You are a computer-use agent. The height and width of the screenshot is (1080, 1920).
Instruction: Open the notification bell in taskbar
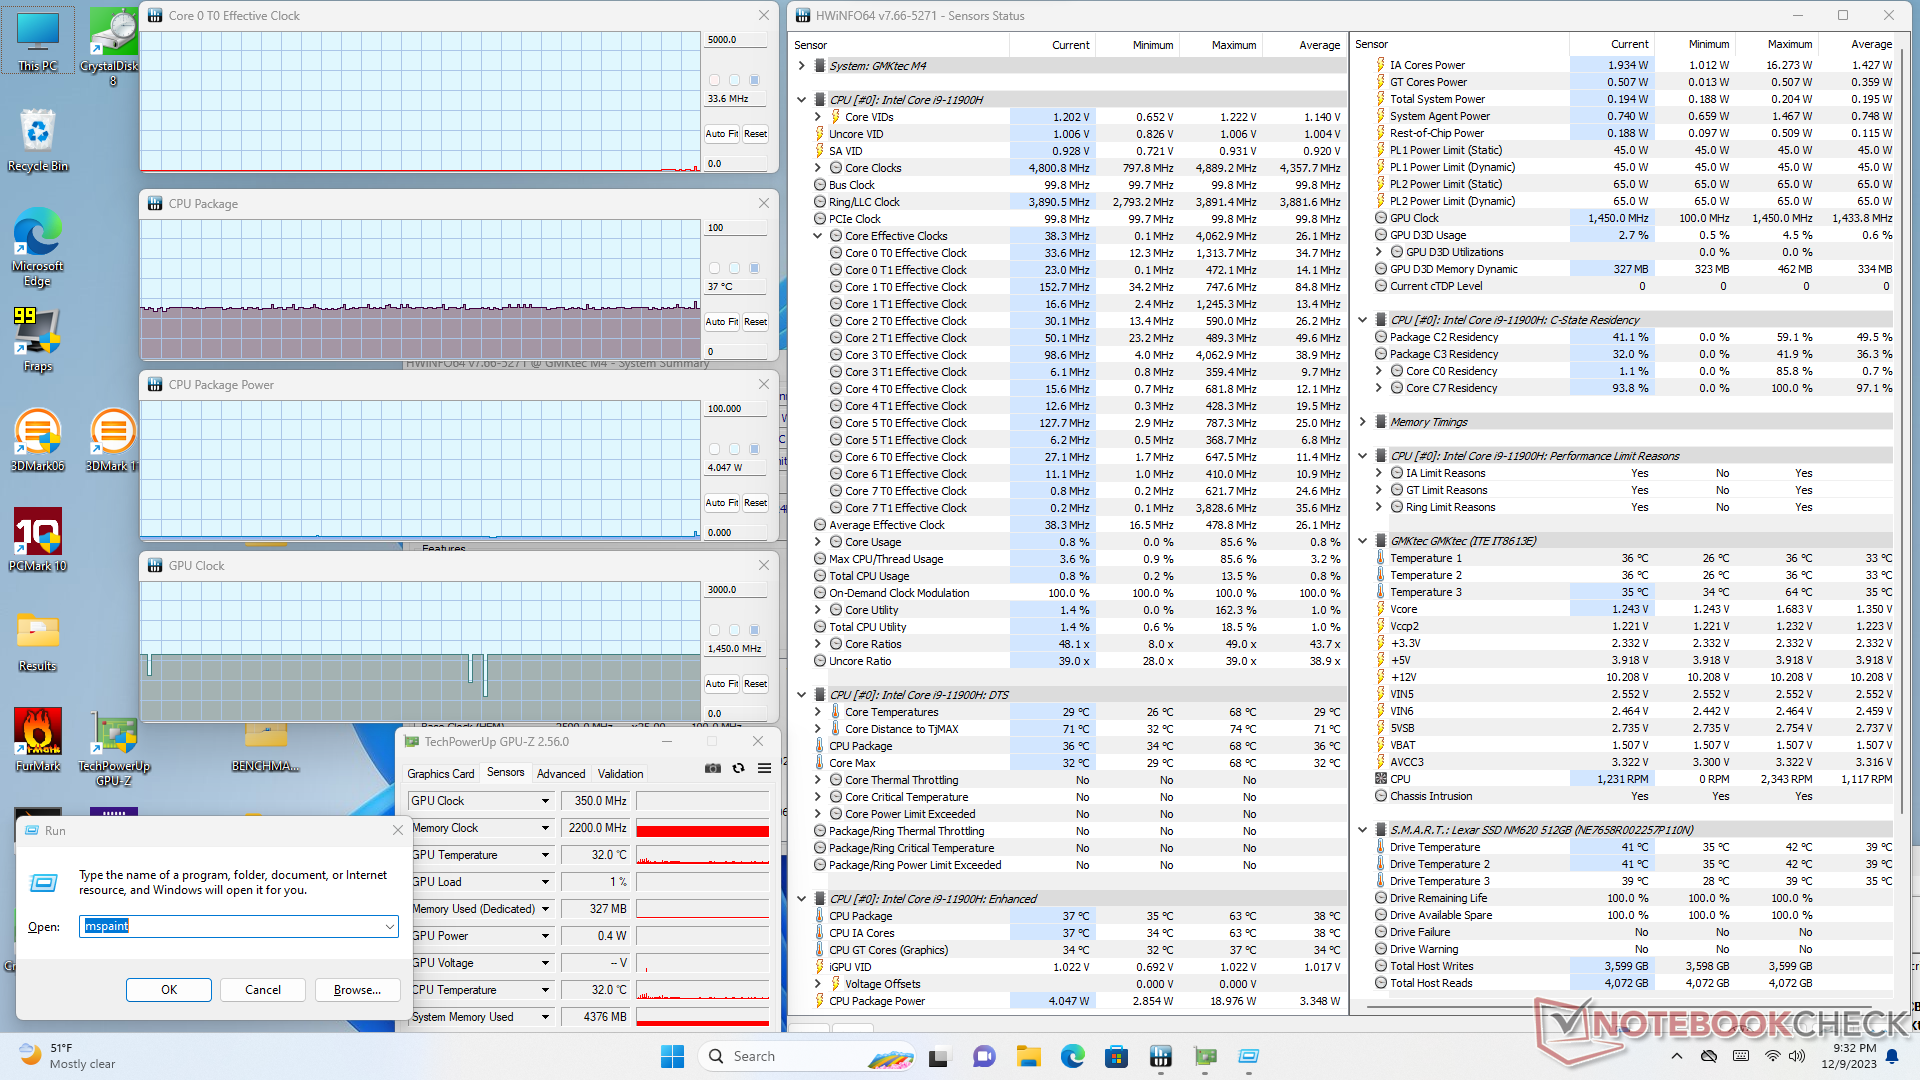pyautogui.click(x=1892, y=1056)
